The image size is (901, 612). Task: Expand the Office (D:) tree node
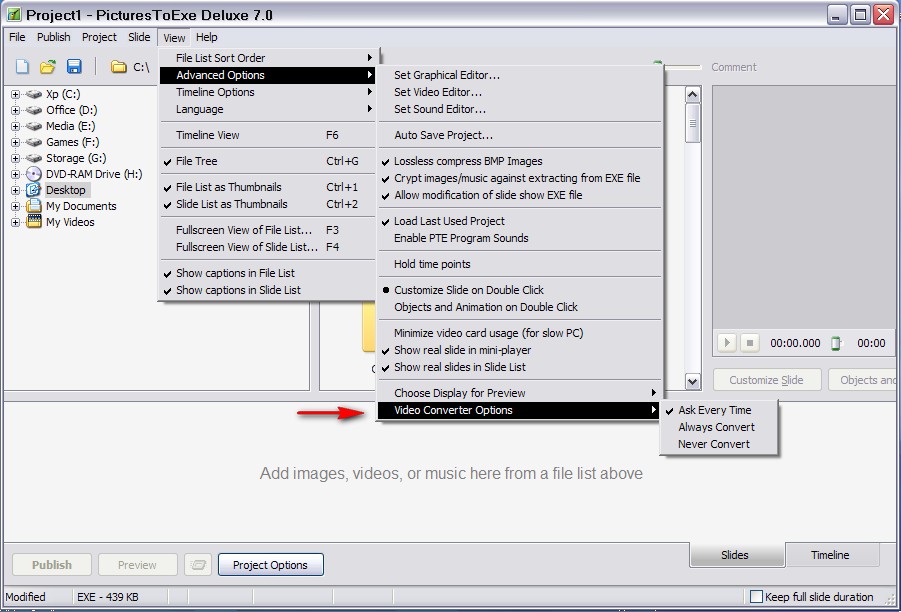pyautogui.click(x=16, y=110)
